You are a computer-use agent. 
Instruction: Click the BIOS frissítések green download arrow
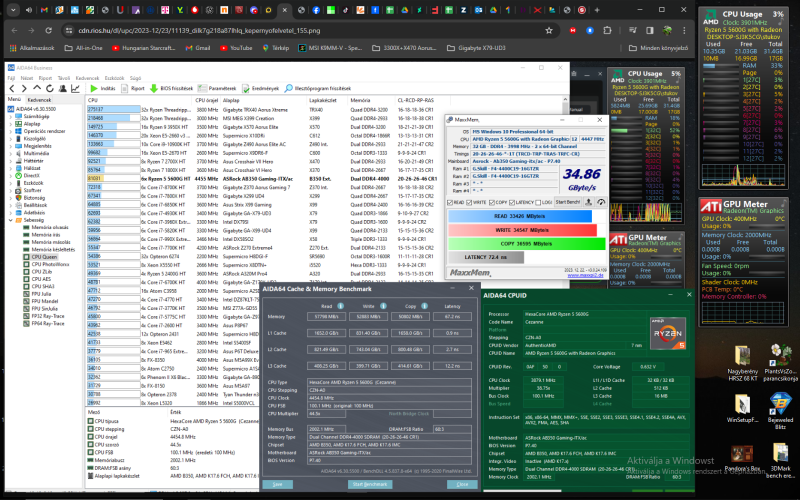coord(154,88)
